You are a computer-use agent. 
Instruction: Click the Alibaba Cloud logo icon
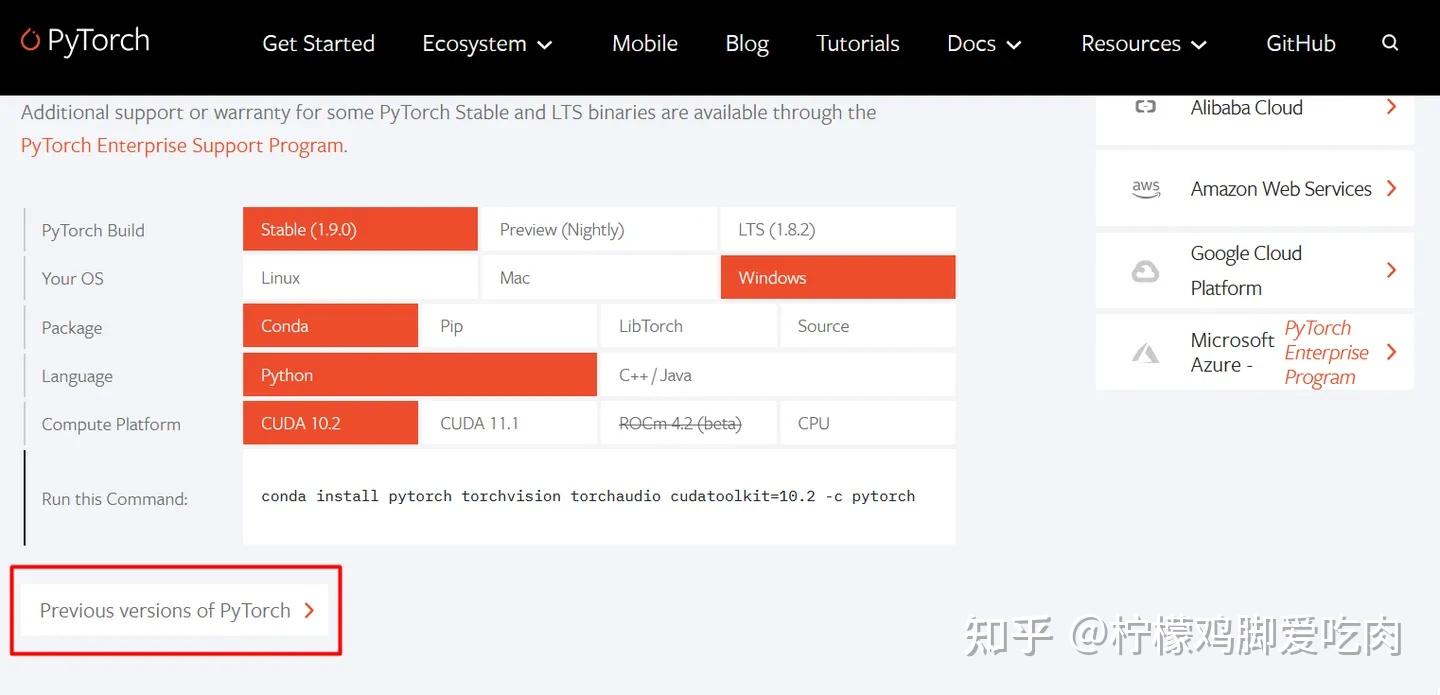pyautogui.click(x=1145, y=107)
